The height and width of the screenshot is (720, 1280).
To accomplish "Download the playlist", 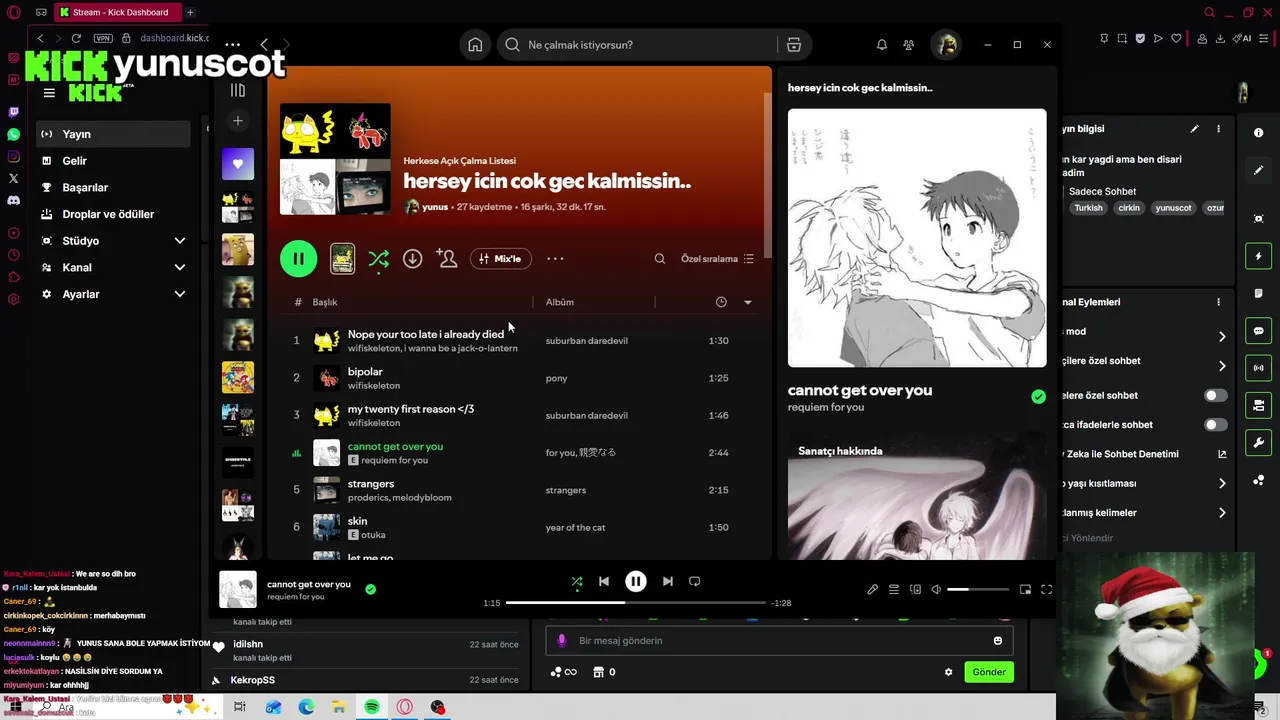I will click(x=412, y=259).
